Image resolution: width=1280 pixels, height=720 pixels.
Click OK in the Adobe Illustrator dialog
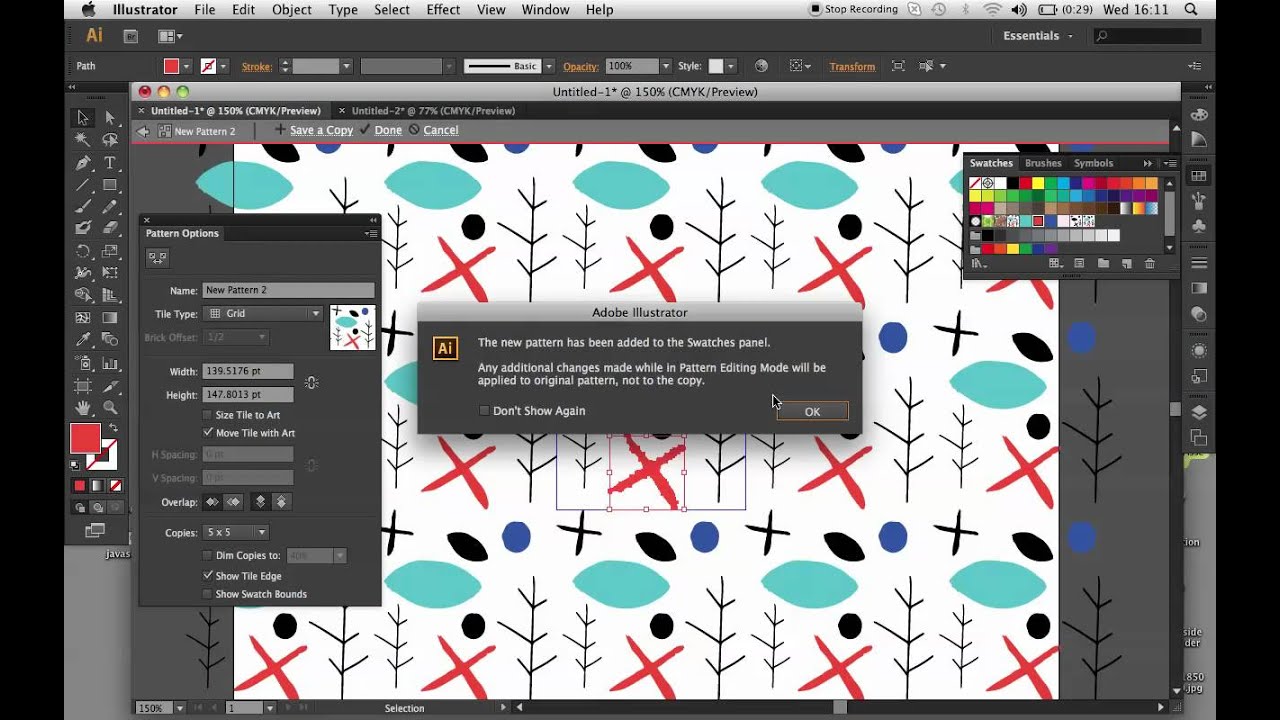812,411
